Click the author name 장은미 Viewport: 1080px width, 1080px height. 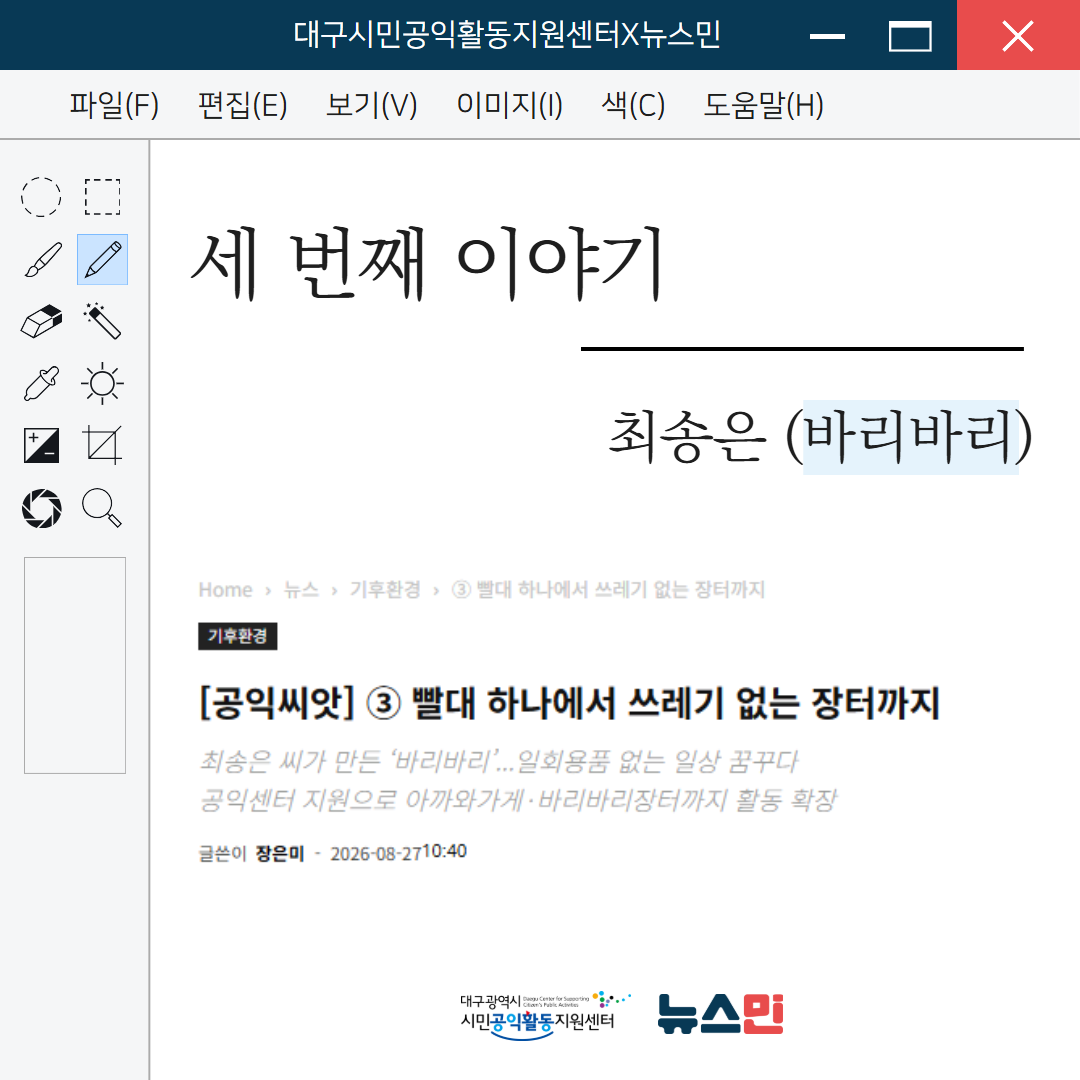280,853
